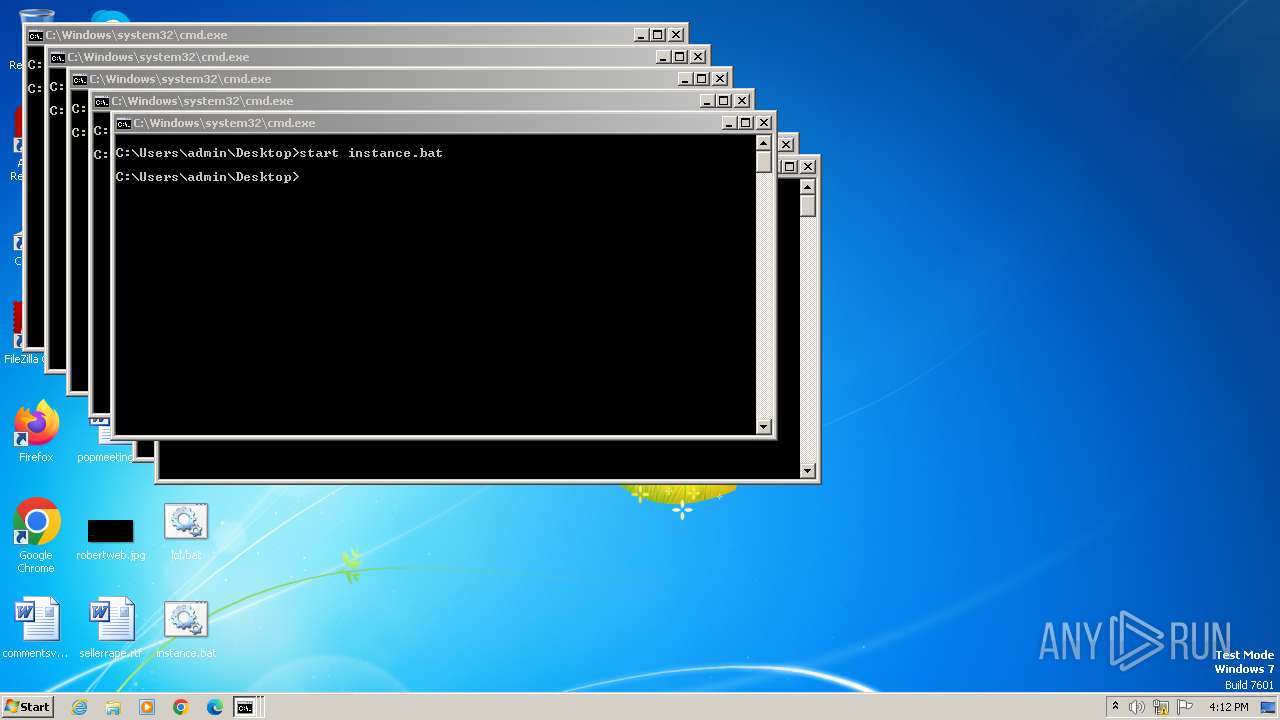Screen dimensions: 1280x720
Task: Open the Google Chrome desktop shortcut
Action: point(36,535)
